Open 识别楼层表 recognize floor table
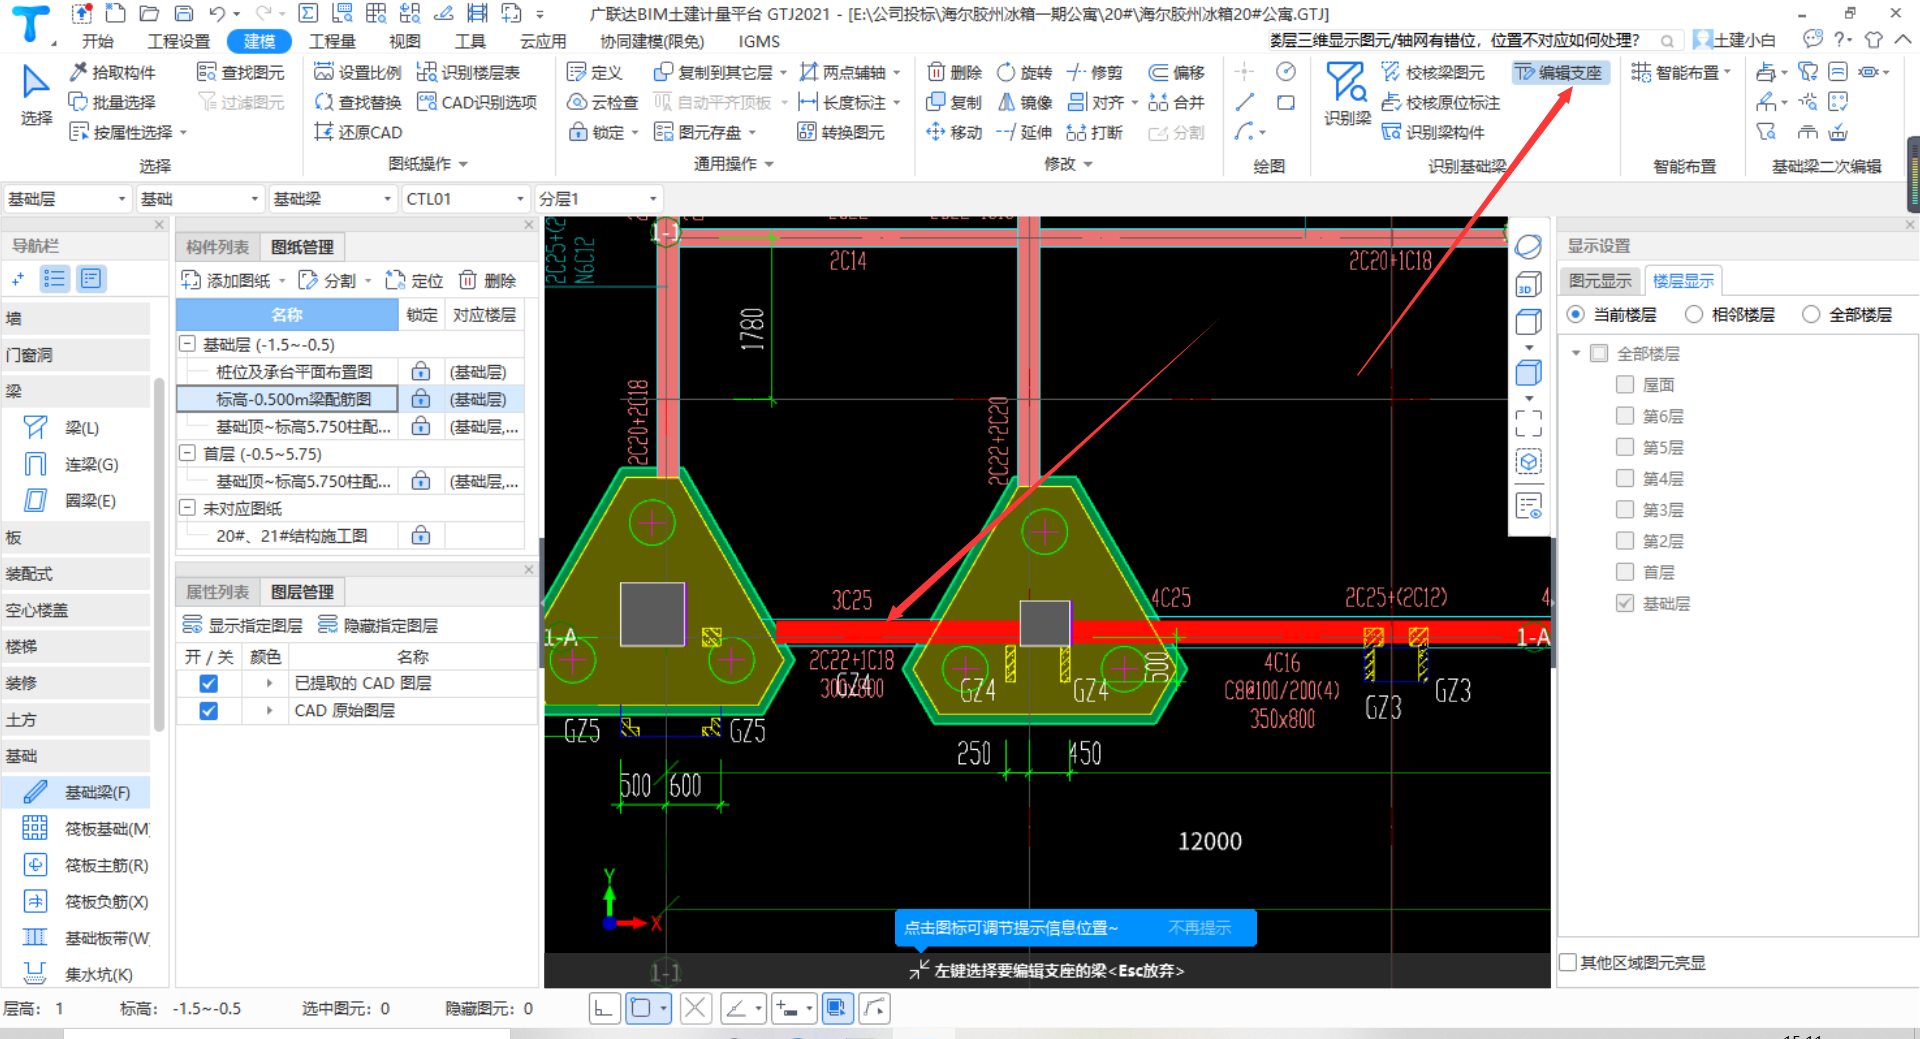 [468, 72]
